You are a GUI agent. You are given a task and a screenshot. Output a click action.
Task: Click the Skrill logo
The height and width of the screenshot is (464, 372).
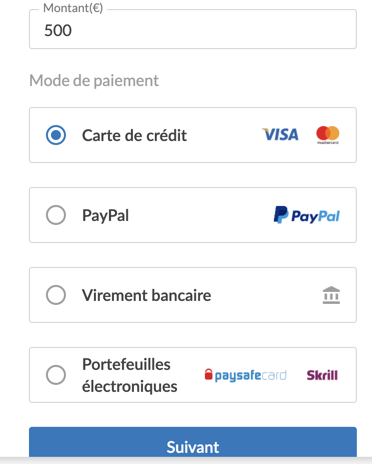pyautogui.click(x=322, y=375)
